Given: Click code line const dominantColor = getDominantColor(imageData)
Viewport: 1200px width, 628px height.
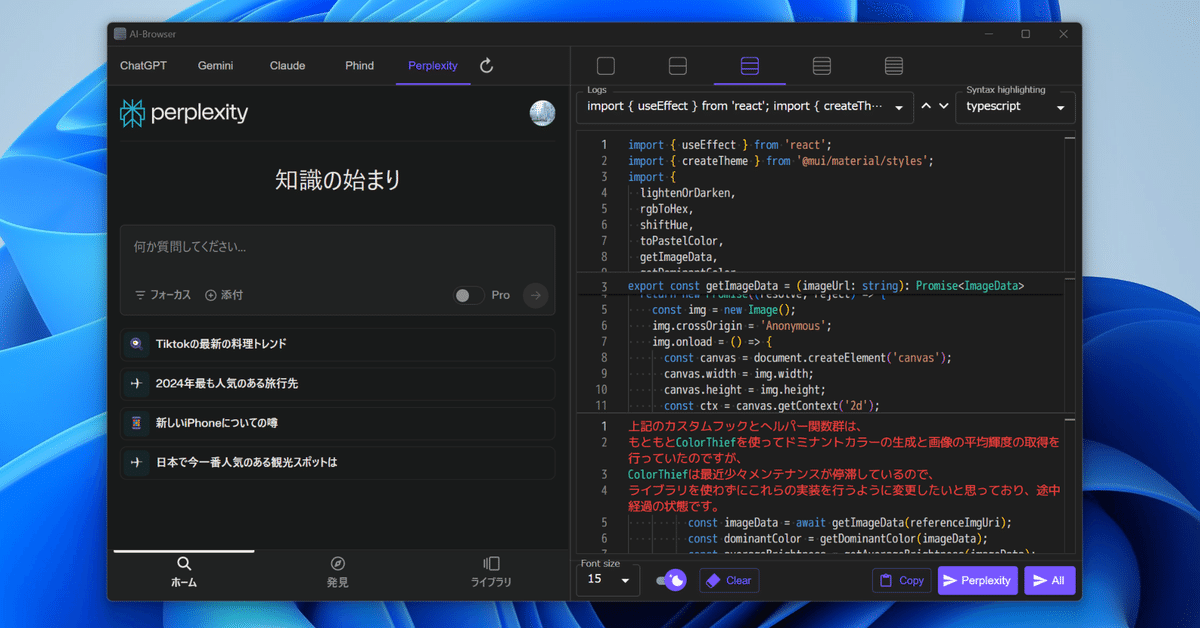Looking at the screenshot, I should point(838,538).
